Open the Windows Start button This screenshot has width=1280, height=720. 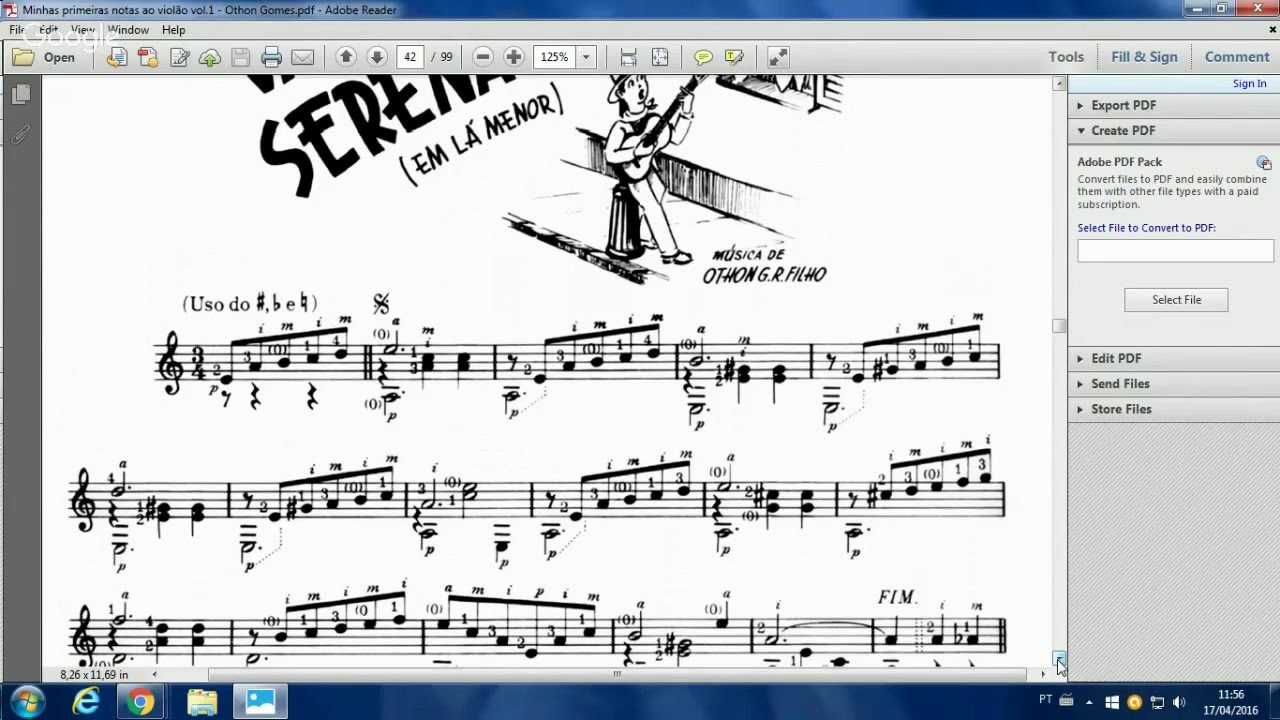click(27, 701)
